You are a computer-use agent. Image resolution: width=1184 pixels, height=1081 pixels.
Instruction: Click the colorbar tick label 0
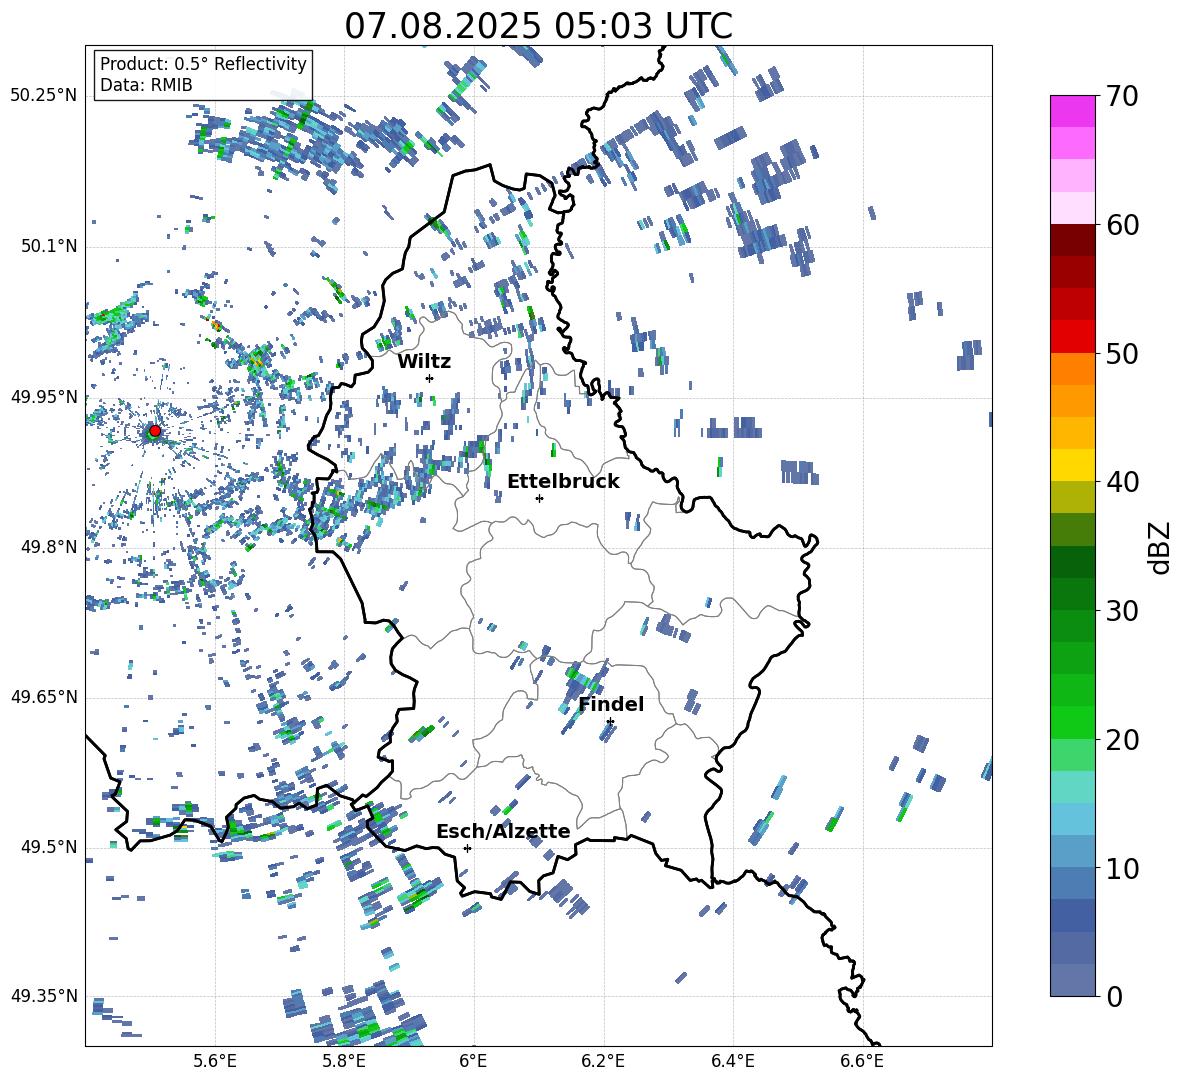point(1114,997)
